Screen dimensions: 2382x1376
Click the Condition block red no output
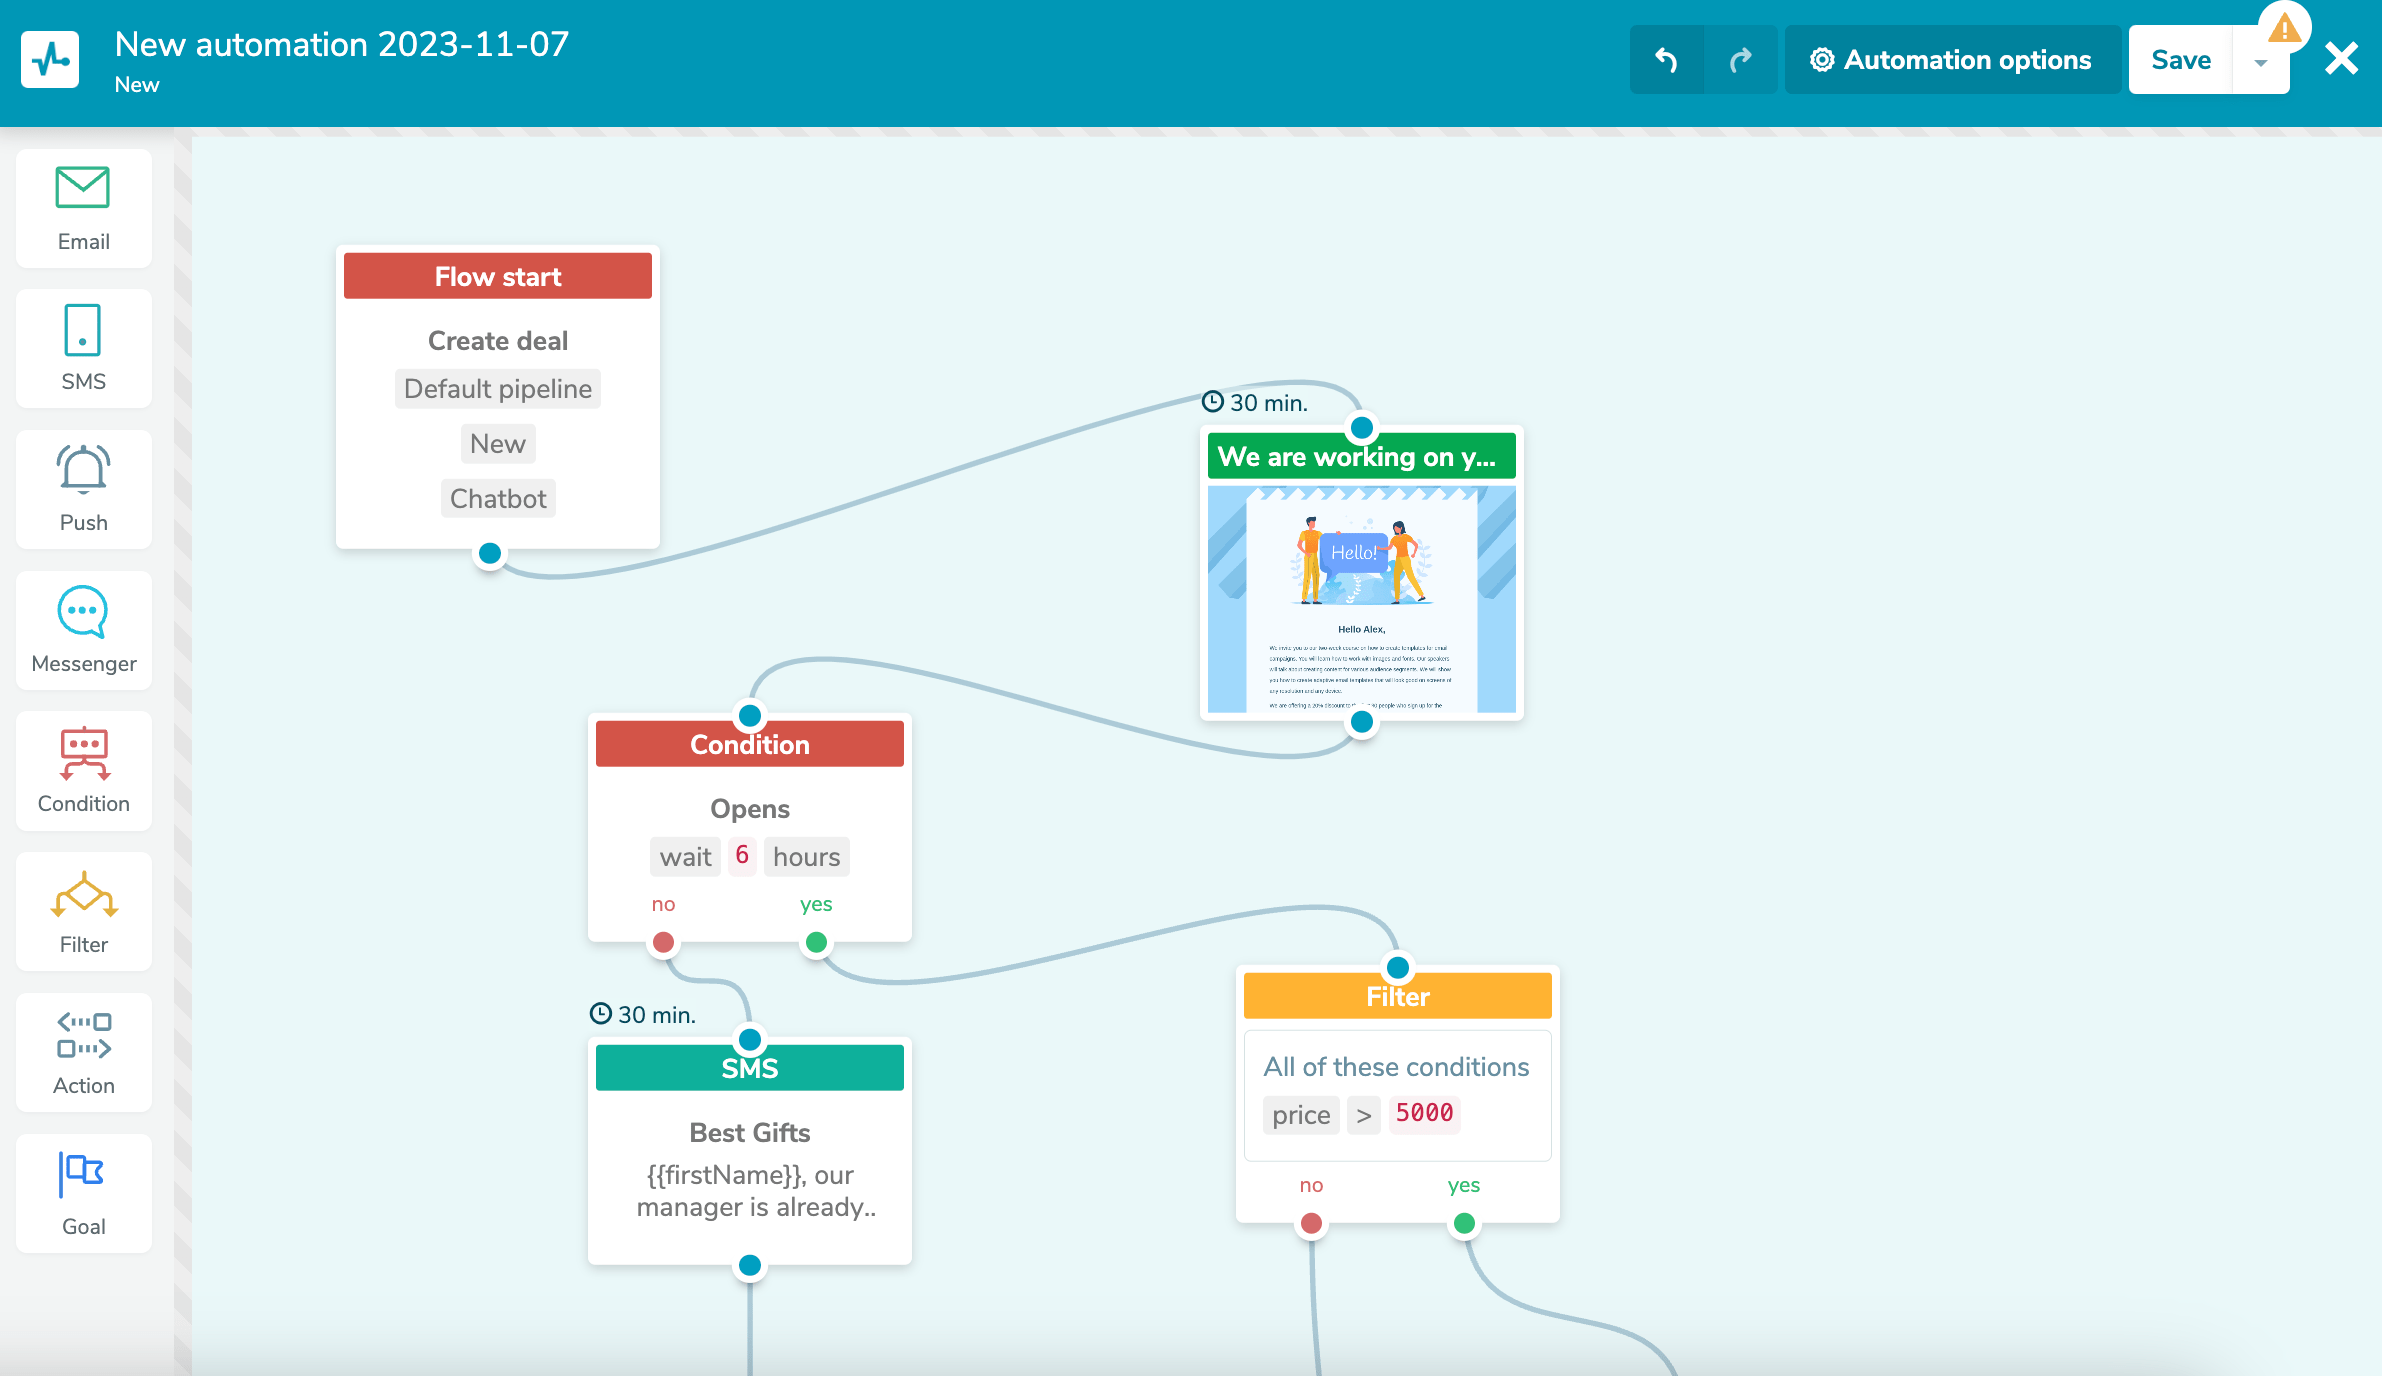coord(663,942)
